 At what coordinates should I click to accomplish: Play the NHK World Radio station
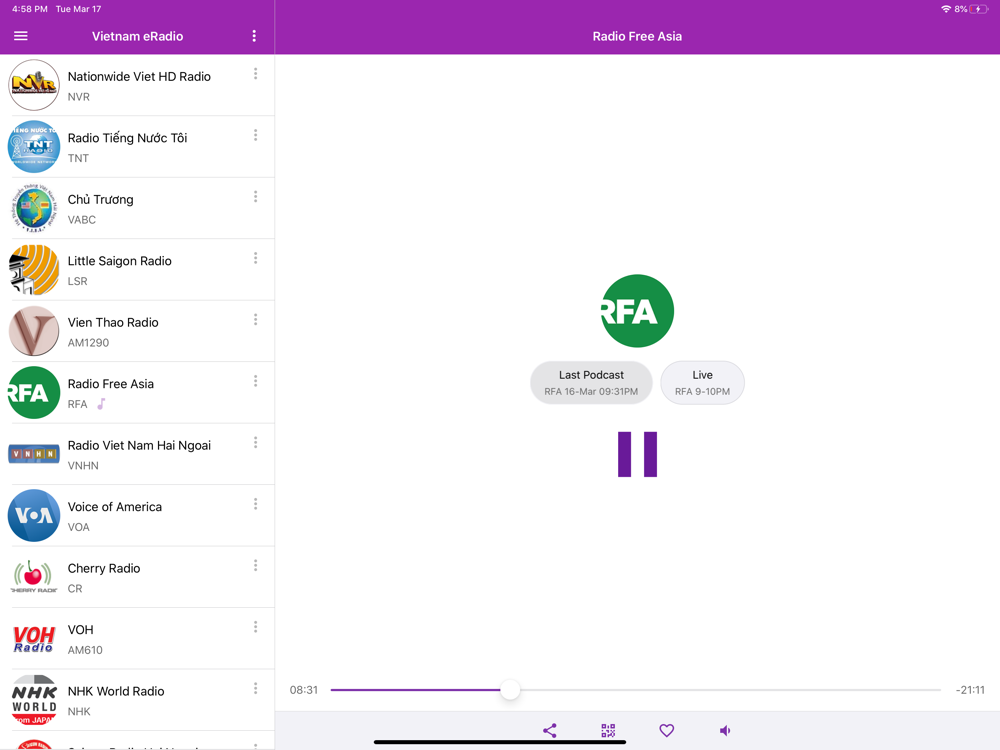(137, 700)
